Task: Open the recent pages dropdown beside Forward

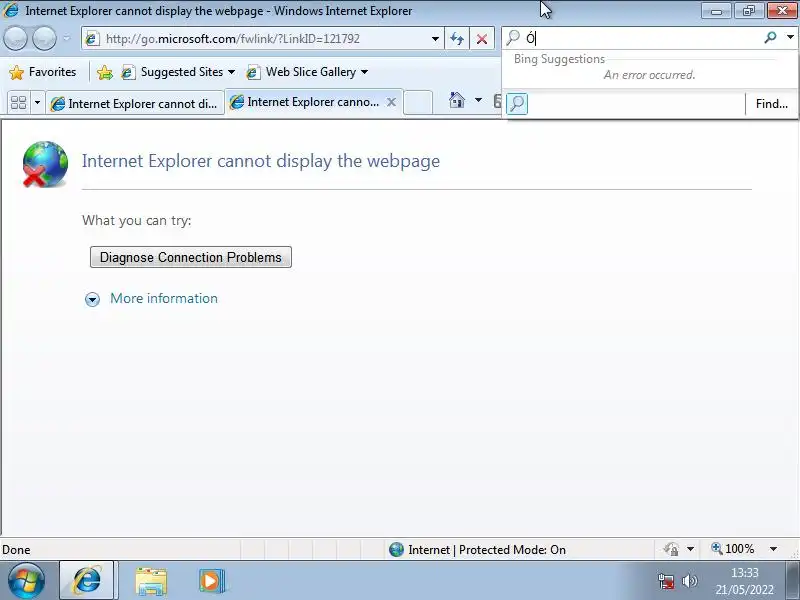Action: coord(66,38)
